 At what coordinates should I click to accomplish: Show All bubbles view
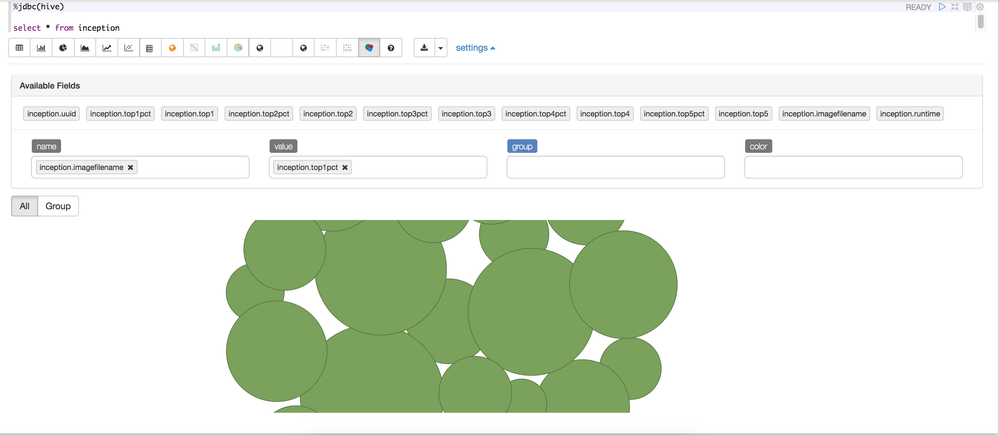[x=24, y=207]
